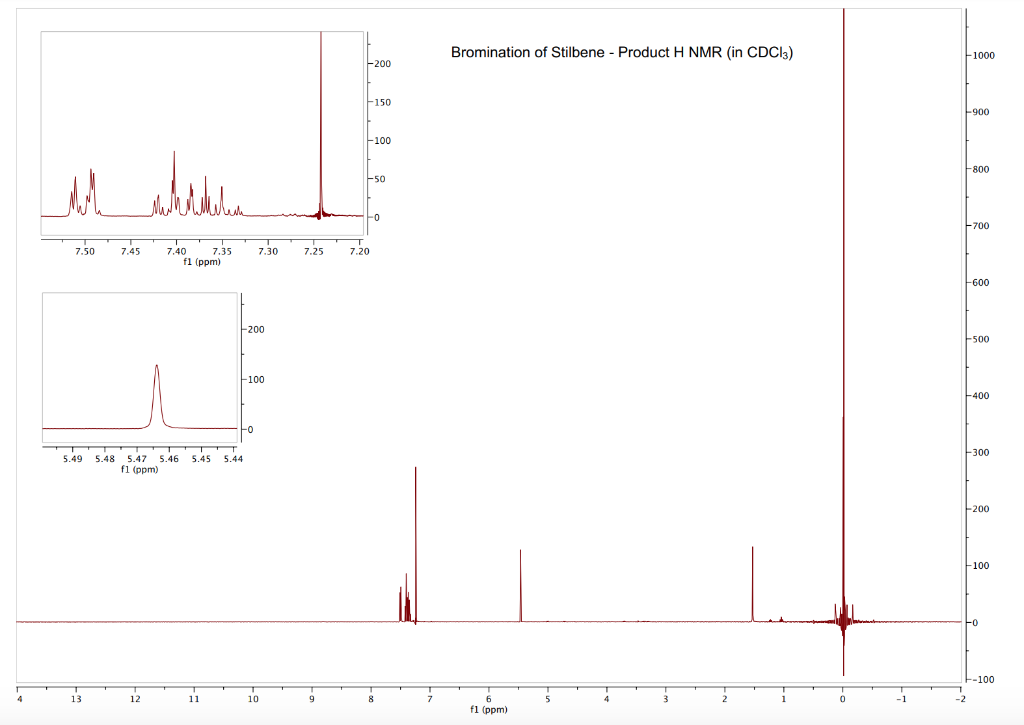Click the f1 (ppm) label on aromatic inset
This screenshot has height=725, width=1024.
pyautogui.click(x=201, y=261)
